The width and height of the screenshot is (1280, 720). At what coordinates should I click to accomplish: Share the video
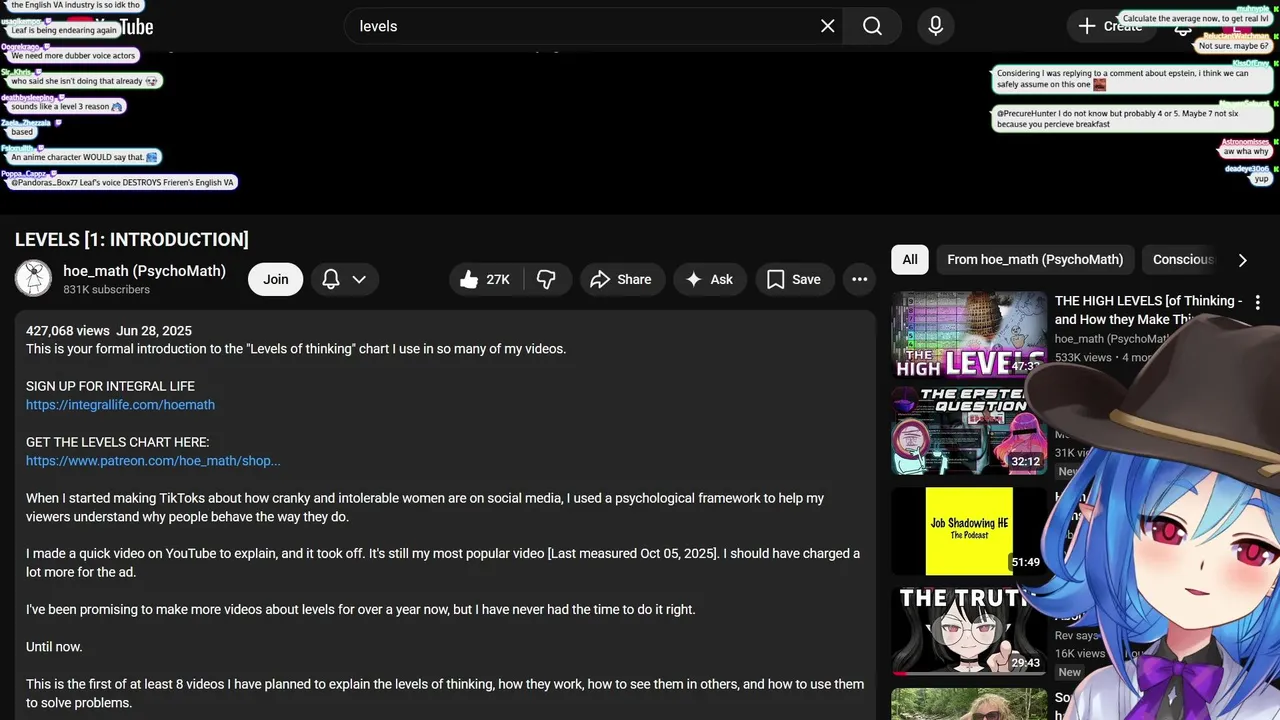[621, 280]
